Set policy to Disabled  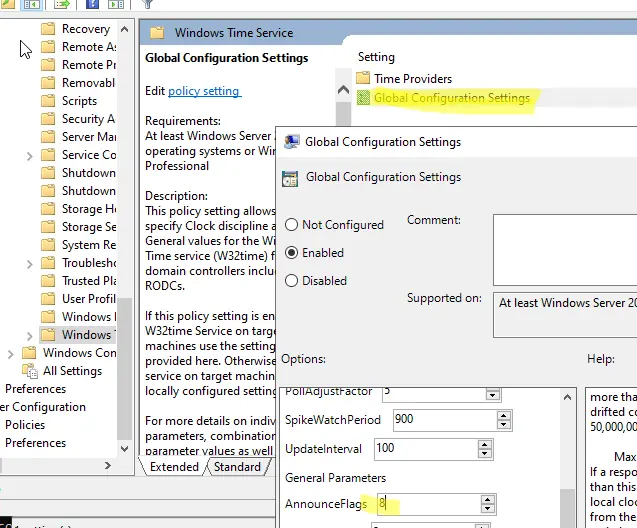coord(292,281)
